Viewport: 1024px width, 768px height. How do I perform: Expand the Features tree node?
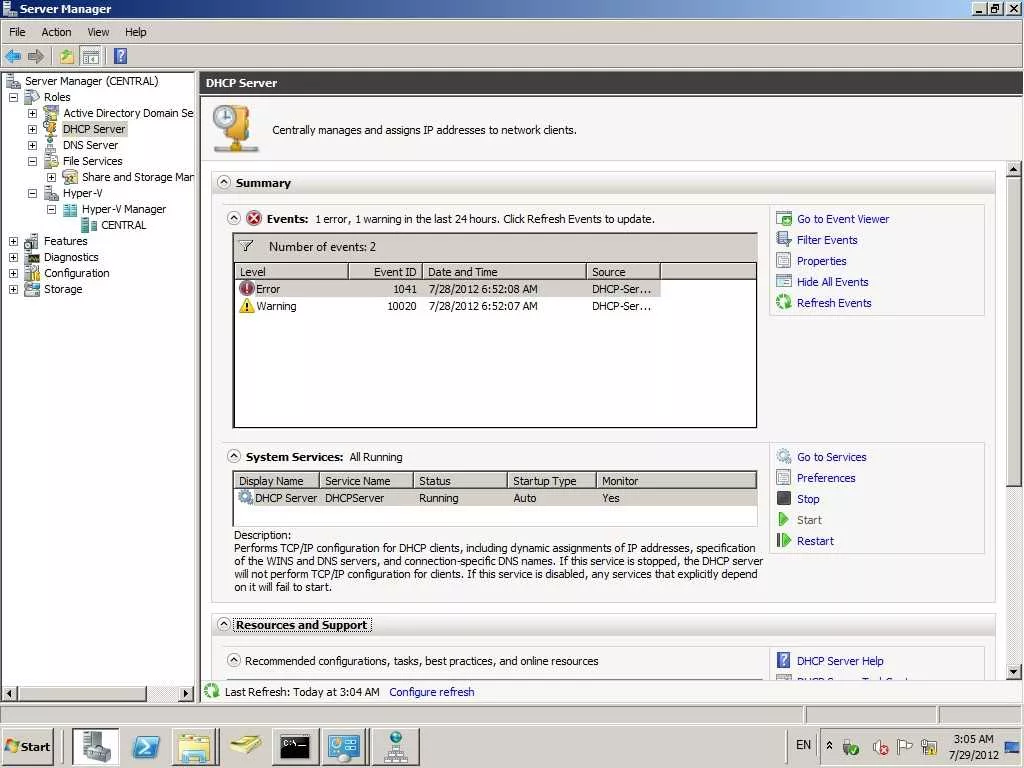click(x=13, y=241)
